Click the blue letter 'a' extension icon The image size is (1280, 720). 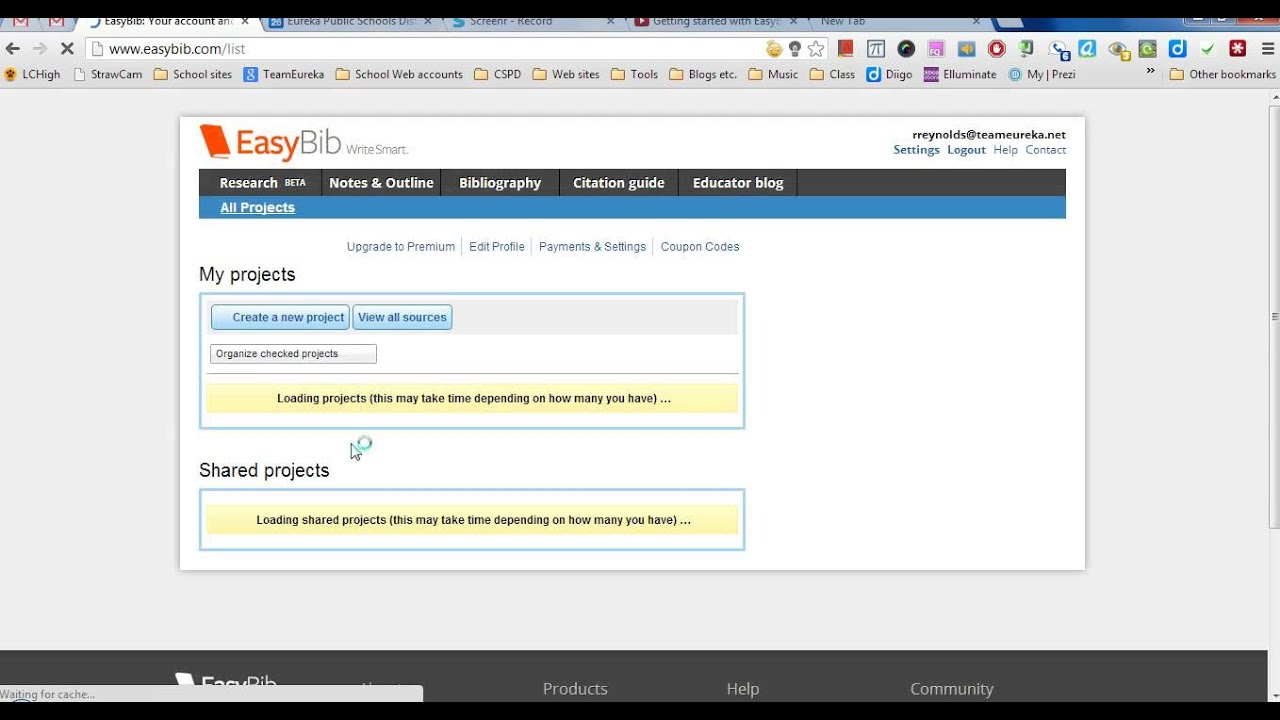pos(1087,48)
